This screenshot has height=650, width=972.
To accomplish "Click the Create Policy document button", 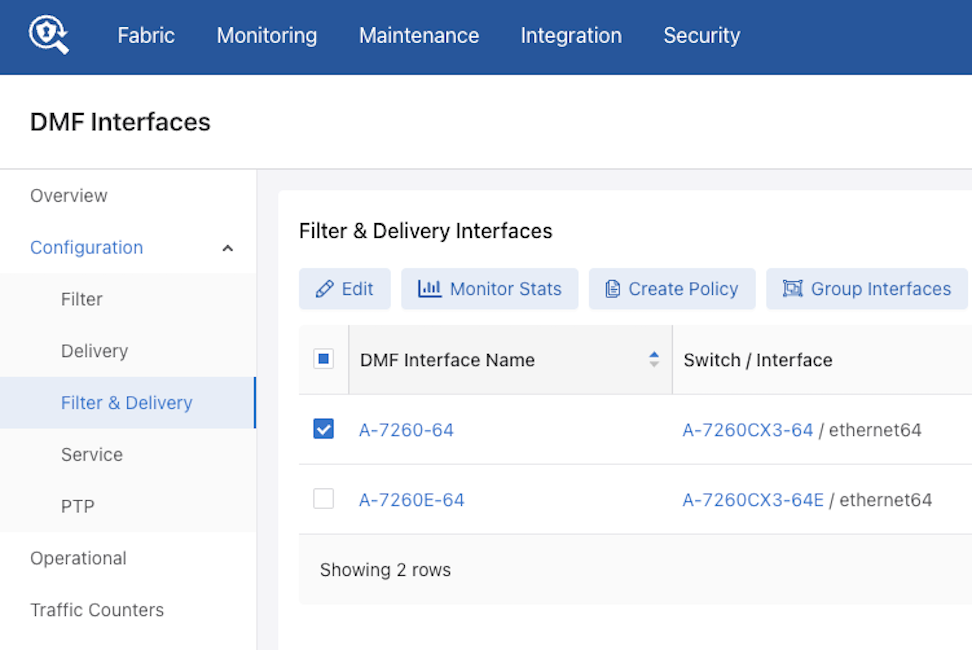I will [671, 289].
